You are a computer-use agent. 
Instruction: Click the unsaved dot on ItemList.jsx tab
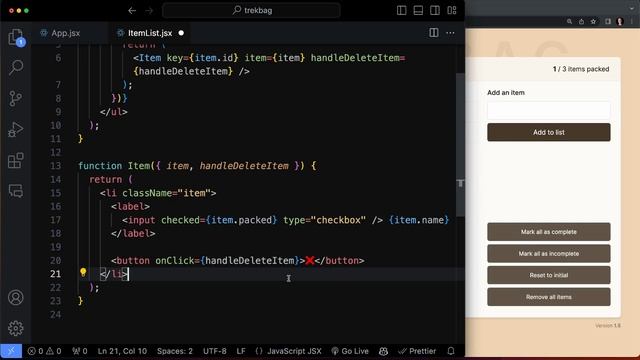pyautogui.click(x=181, y=33)
